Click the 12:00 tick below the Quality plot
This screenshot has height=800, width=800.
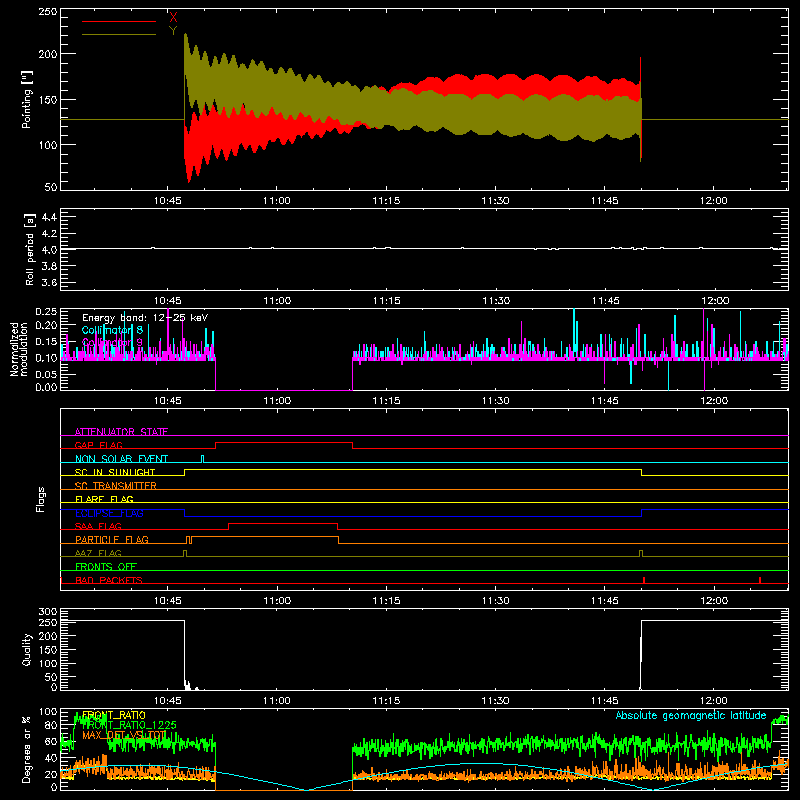pyautogui.click(x=714, y=701)
